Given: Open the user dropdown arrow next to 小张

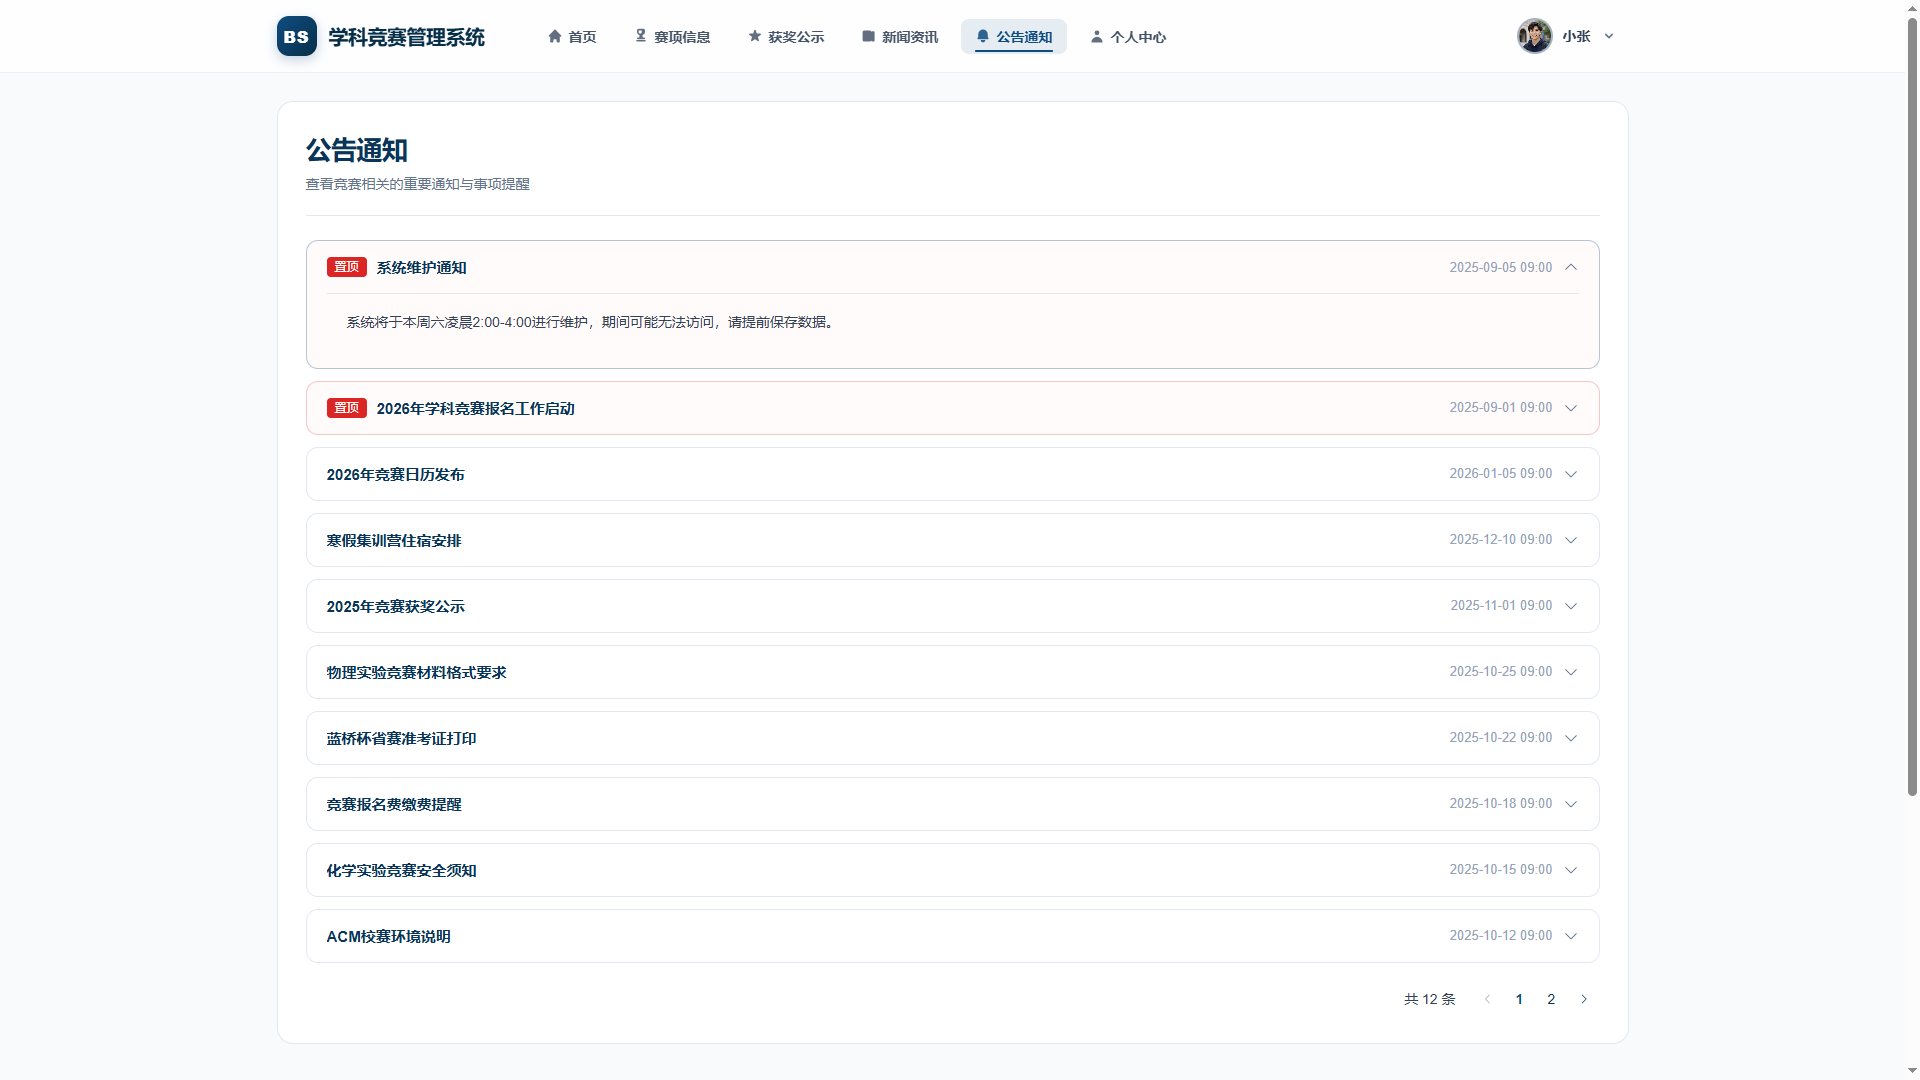Looking at the screenshot, I should [x=1609, y=36].
